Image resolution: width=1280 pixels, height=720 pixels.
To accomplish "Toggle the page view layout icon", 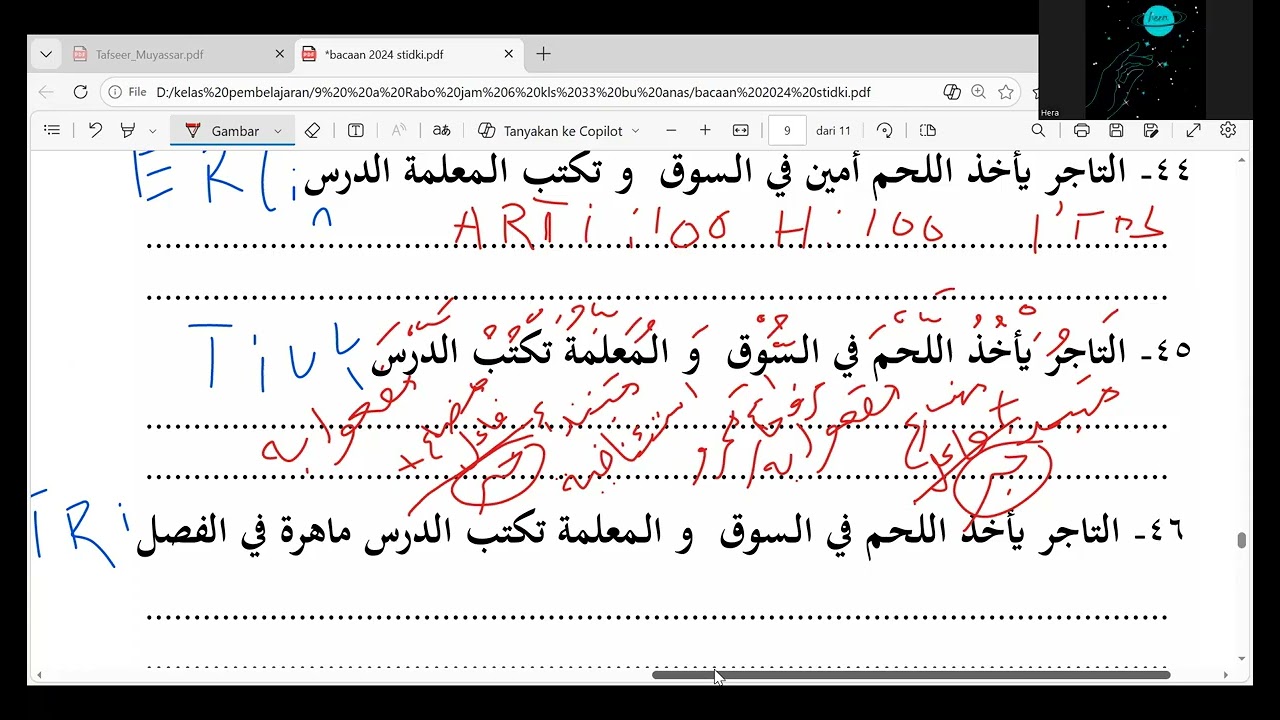I will [x=928, y=130].
